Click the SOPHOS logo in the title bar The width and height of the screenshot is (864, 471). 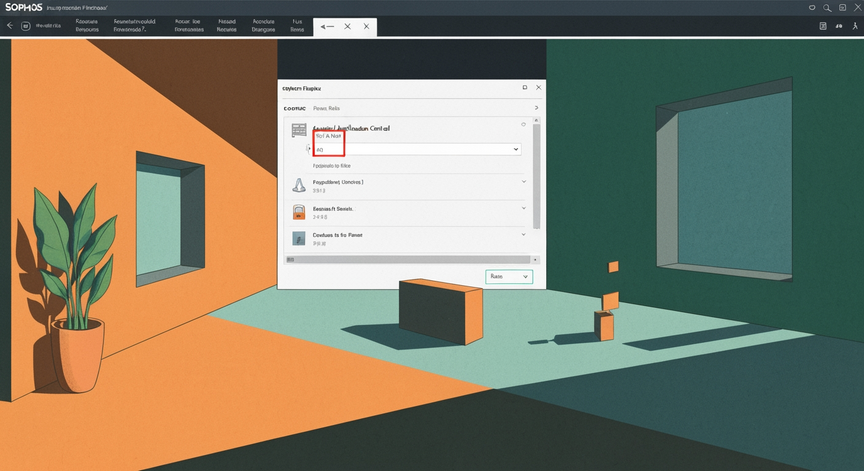[23, 7]
